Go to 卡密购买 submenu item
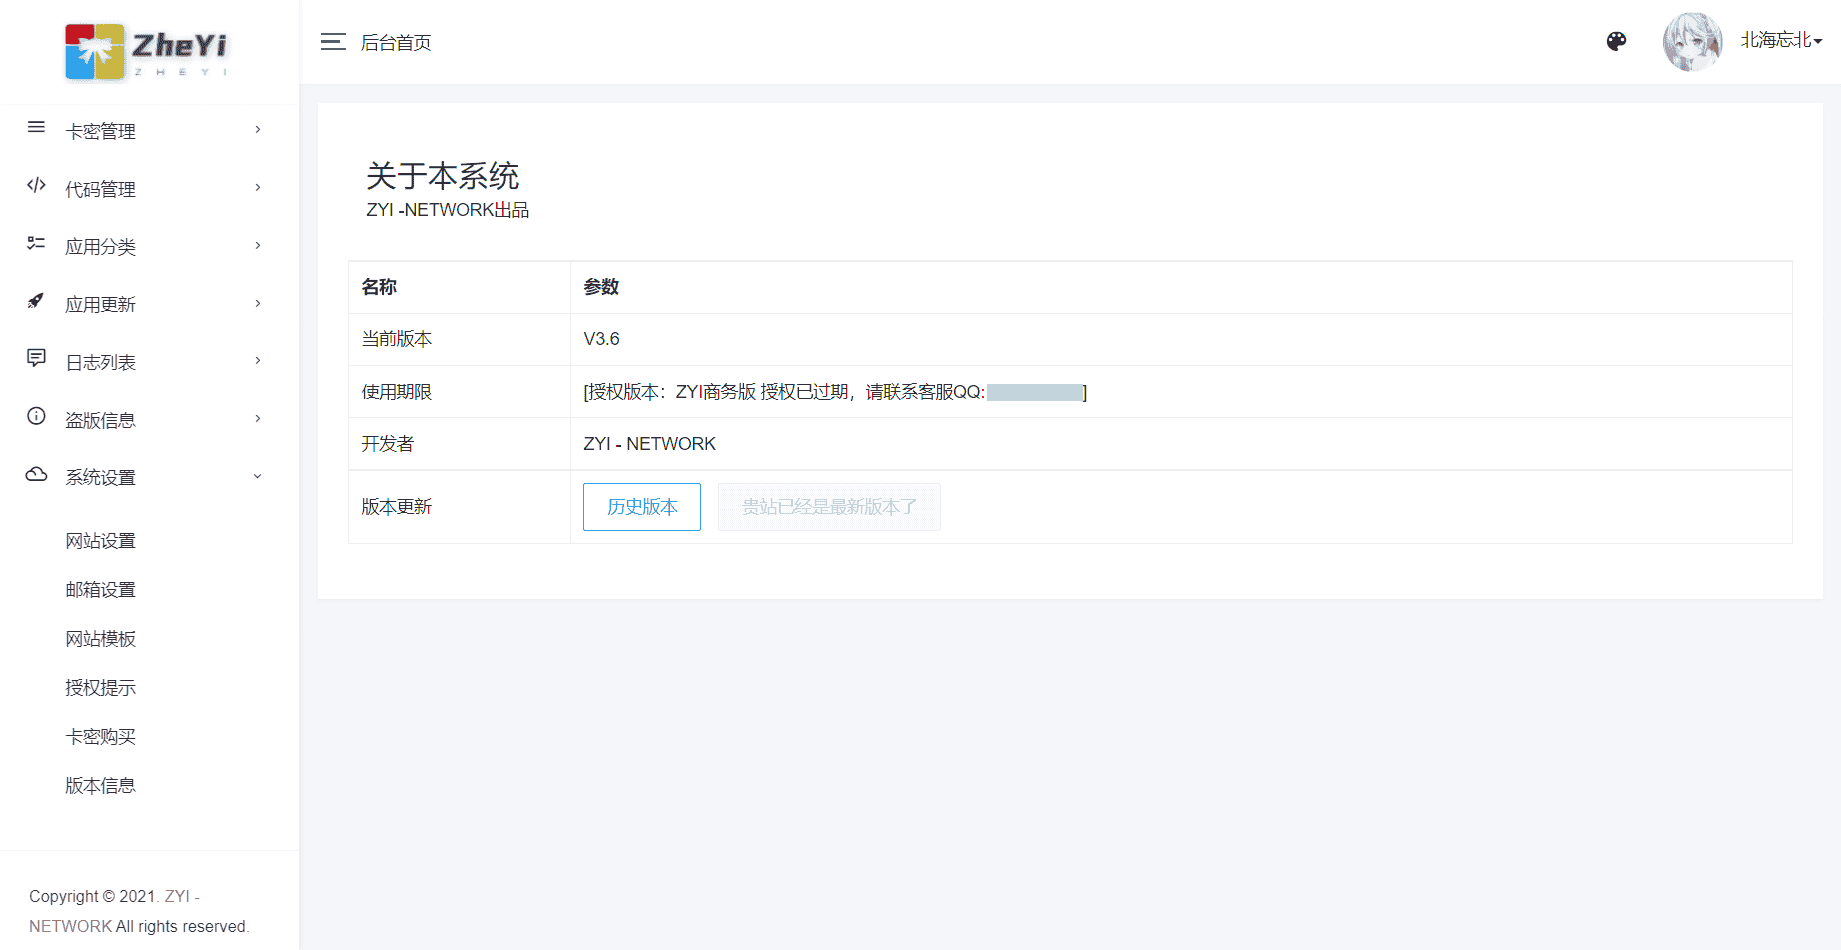 coord(100,737)
